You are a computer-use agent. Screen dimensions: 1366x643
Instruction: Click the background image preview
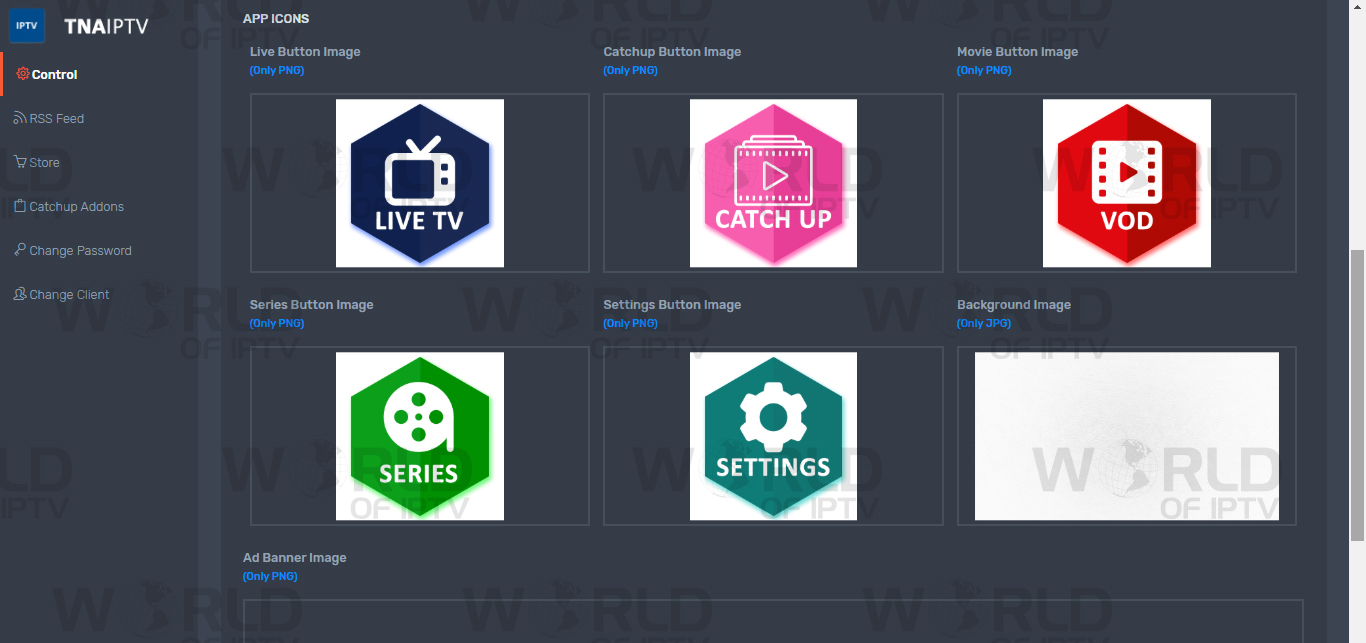point(1127,436)
